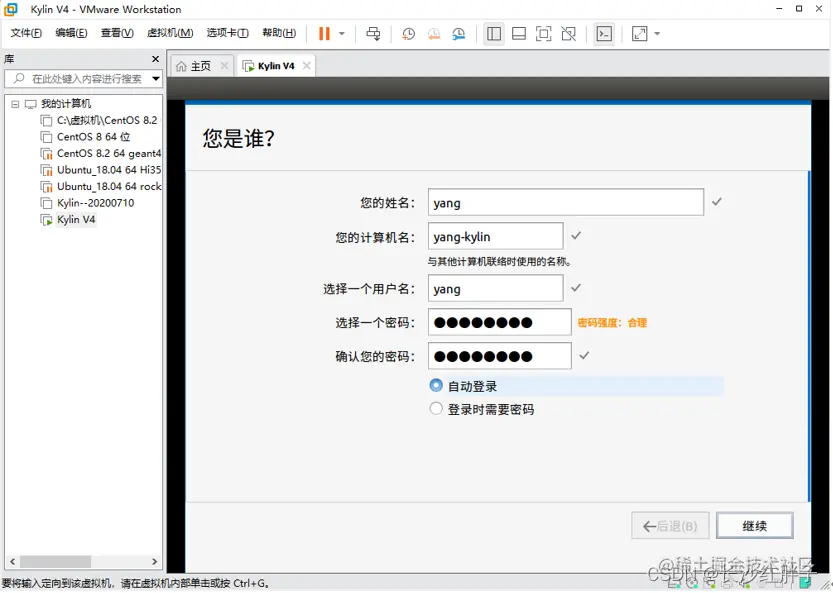Switch to Unity mode

click(x=568, y=33)
